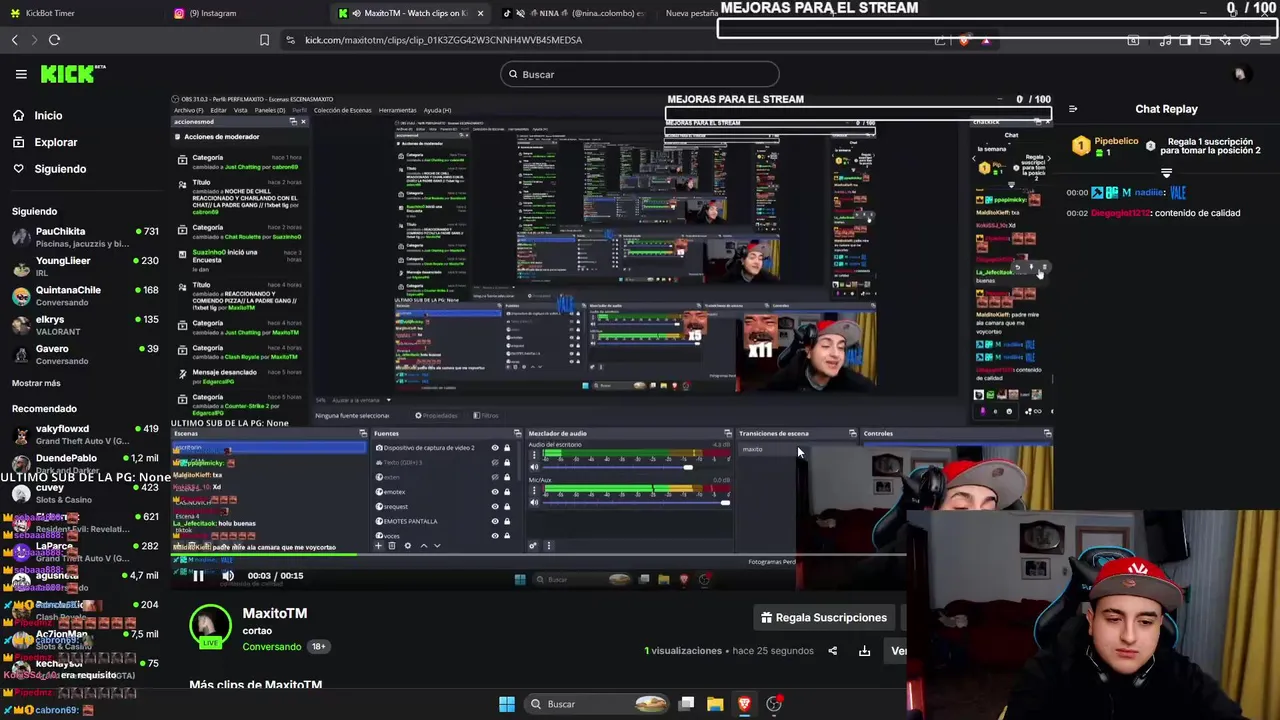Open Vista menu in OBS
The image size is (1280, 720).
click(240, 110)
